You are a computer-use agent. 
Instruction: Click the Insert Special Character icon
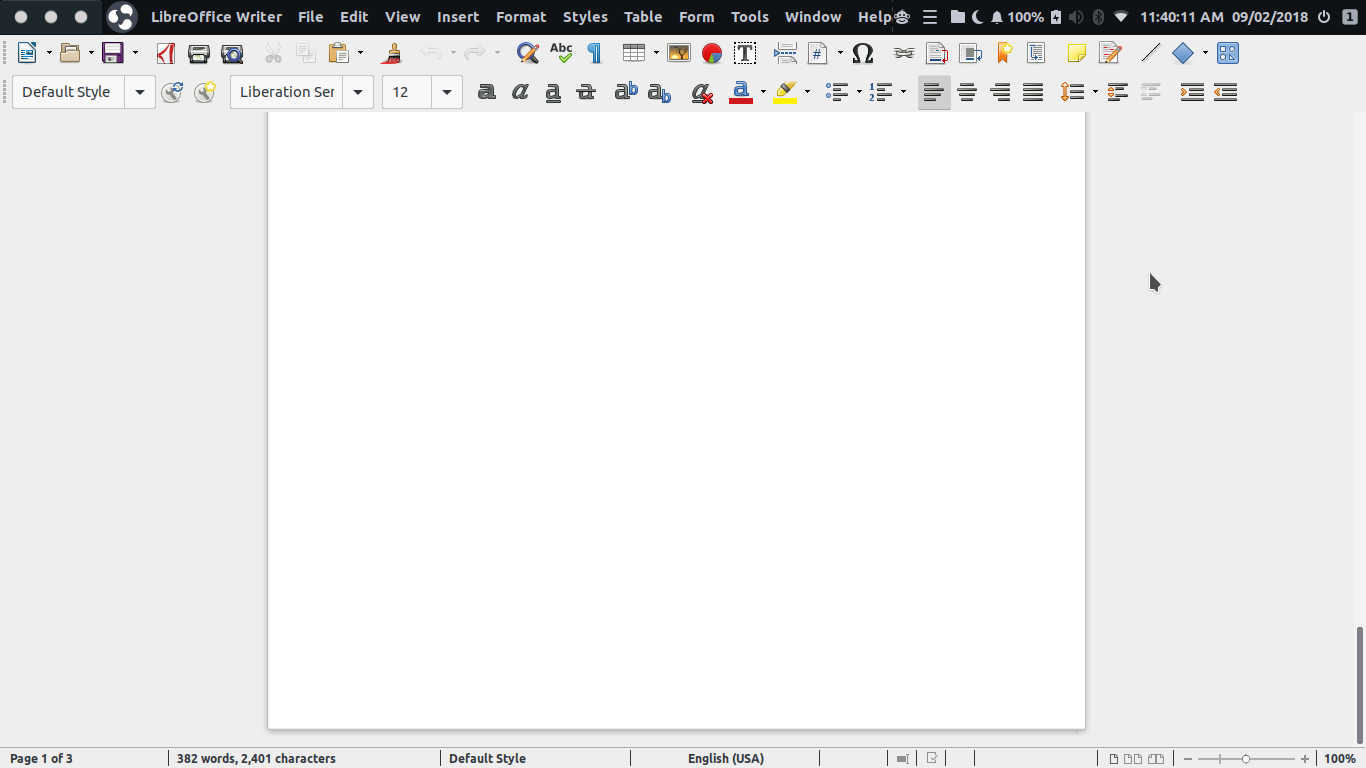tap(862, 53)
